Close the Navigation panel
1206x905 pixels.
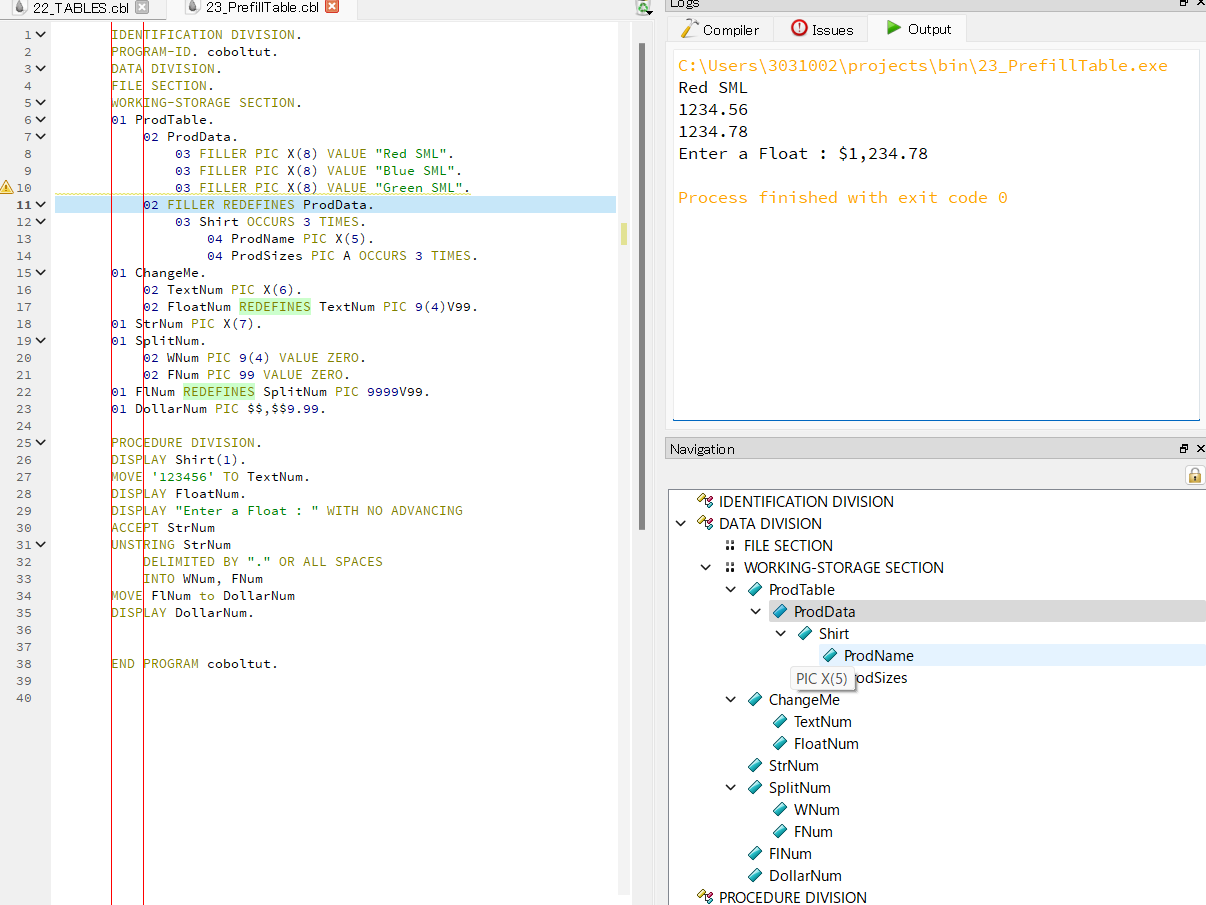click(1200, 449)
